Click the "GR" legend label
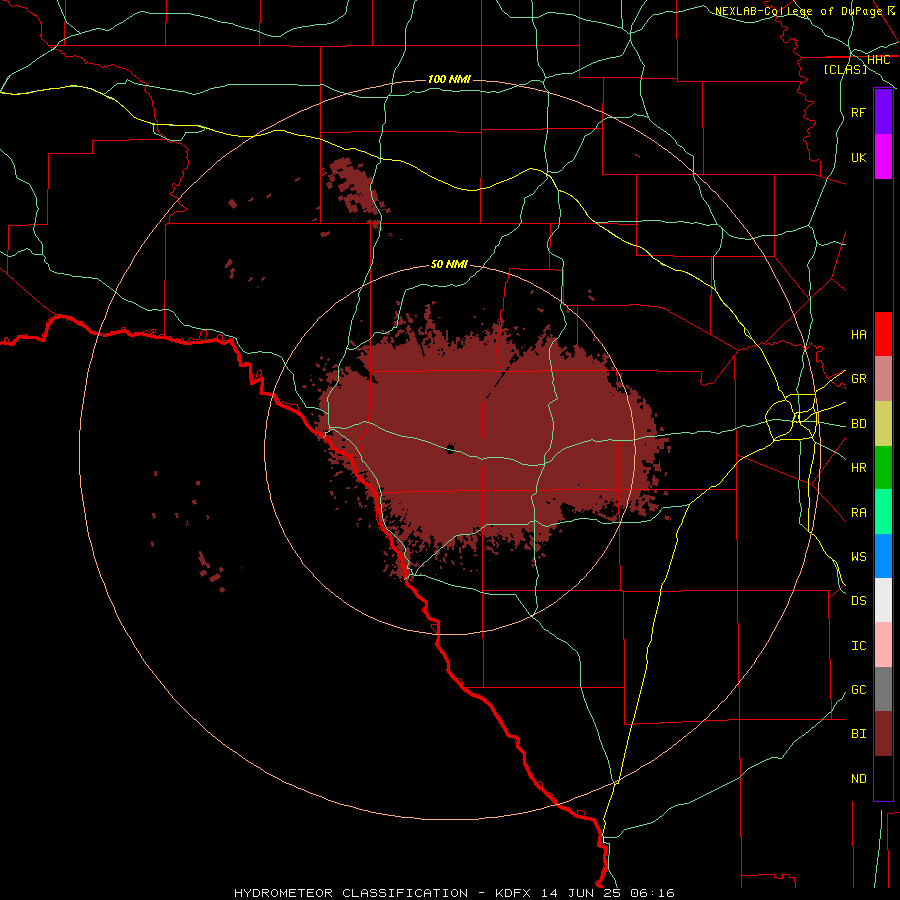The image size is (900, 900). (858, 379)
